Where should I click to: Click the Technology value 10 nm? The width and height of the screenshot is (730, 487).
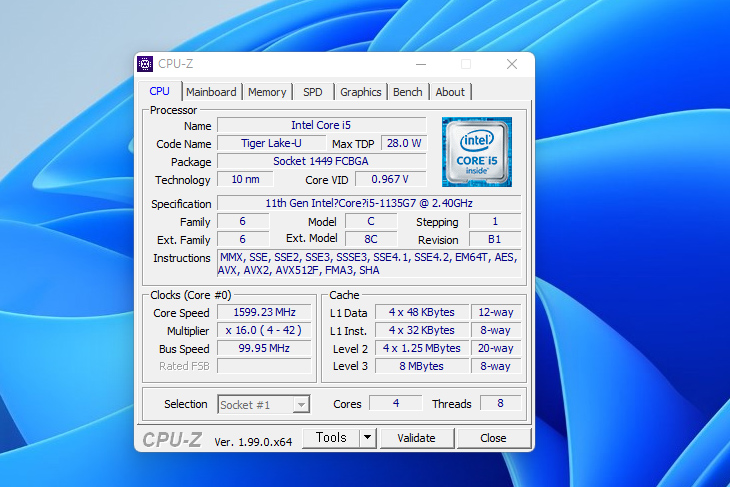pos(245,179)
